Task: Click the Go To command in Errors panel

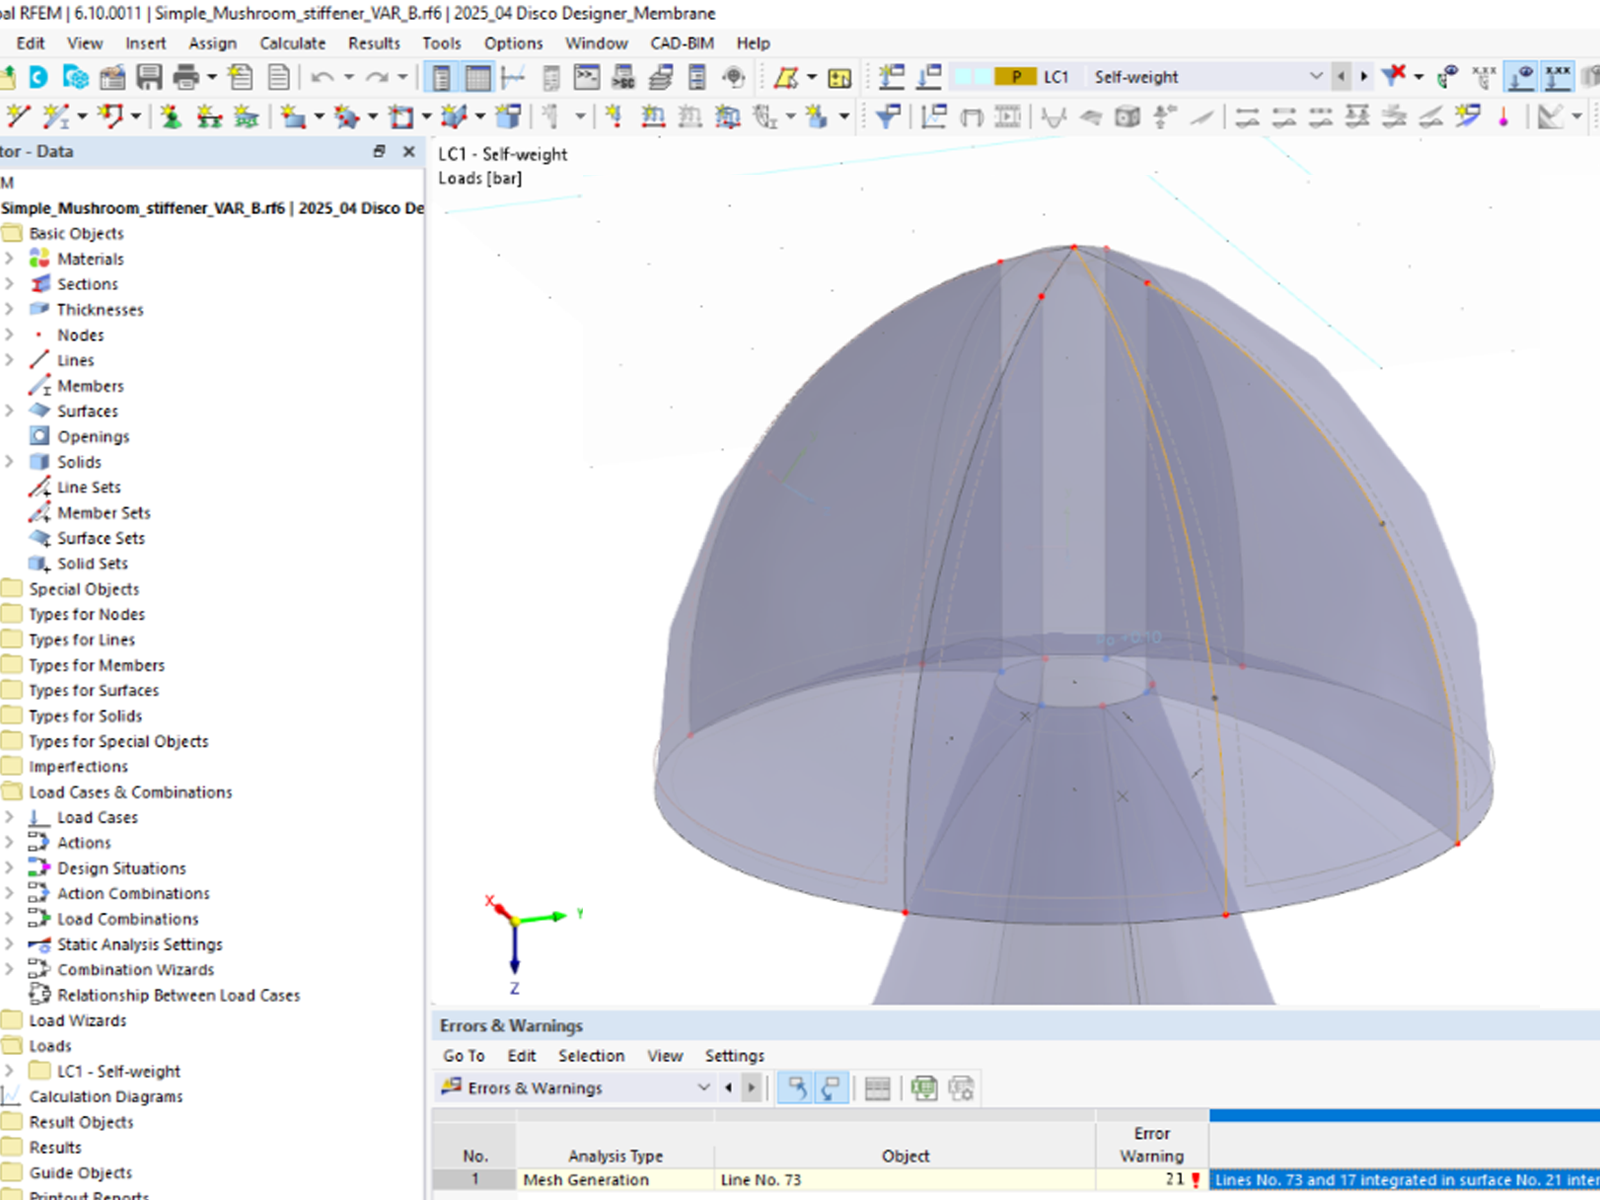Action: pyautogui.click(x=463, y=1056)
